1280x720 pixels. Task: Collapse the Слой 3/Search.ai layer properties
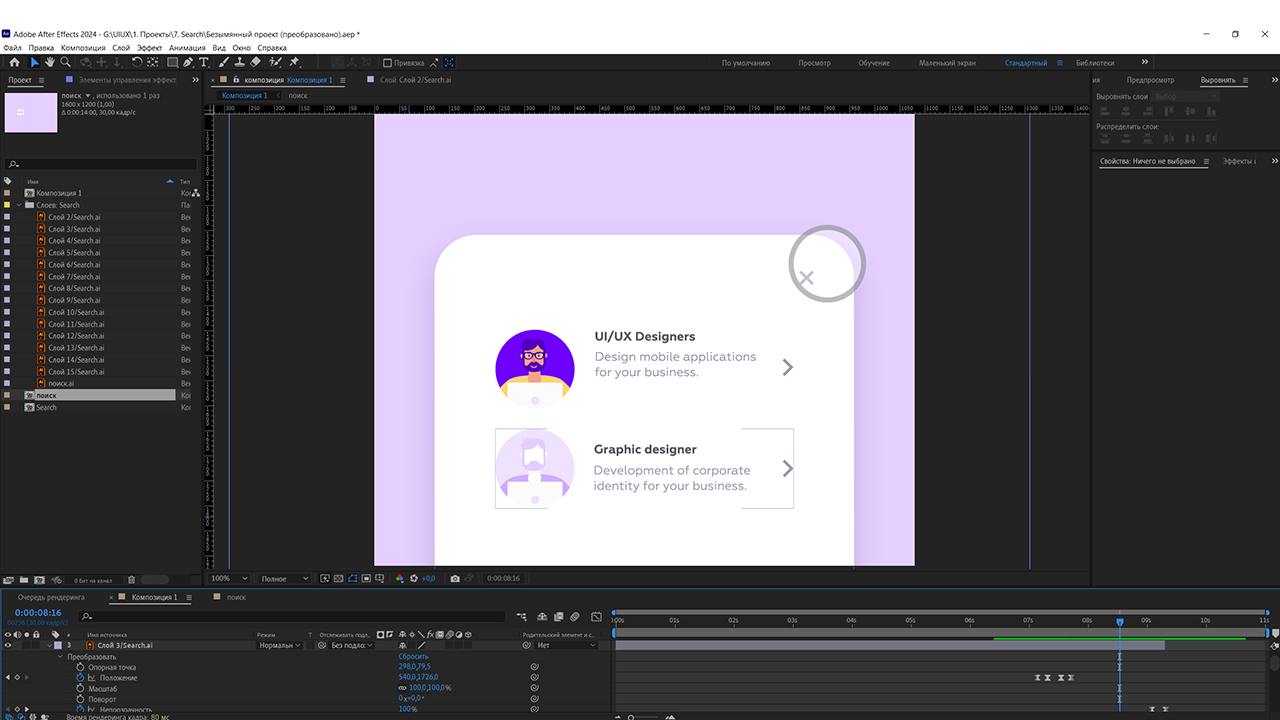coord(49,645)
